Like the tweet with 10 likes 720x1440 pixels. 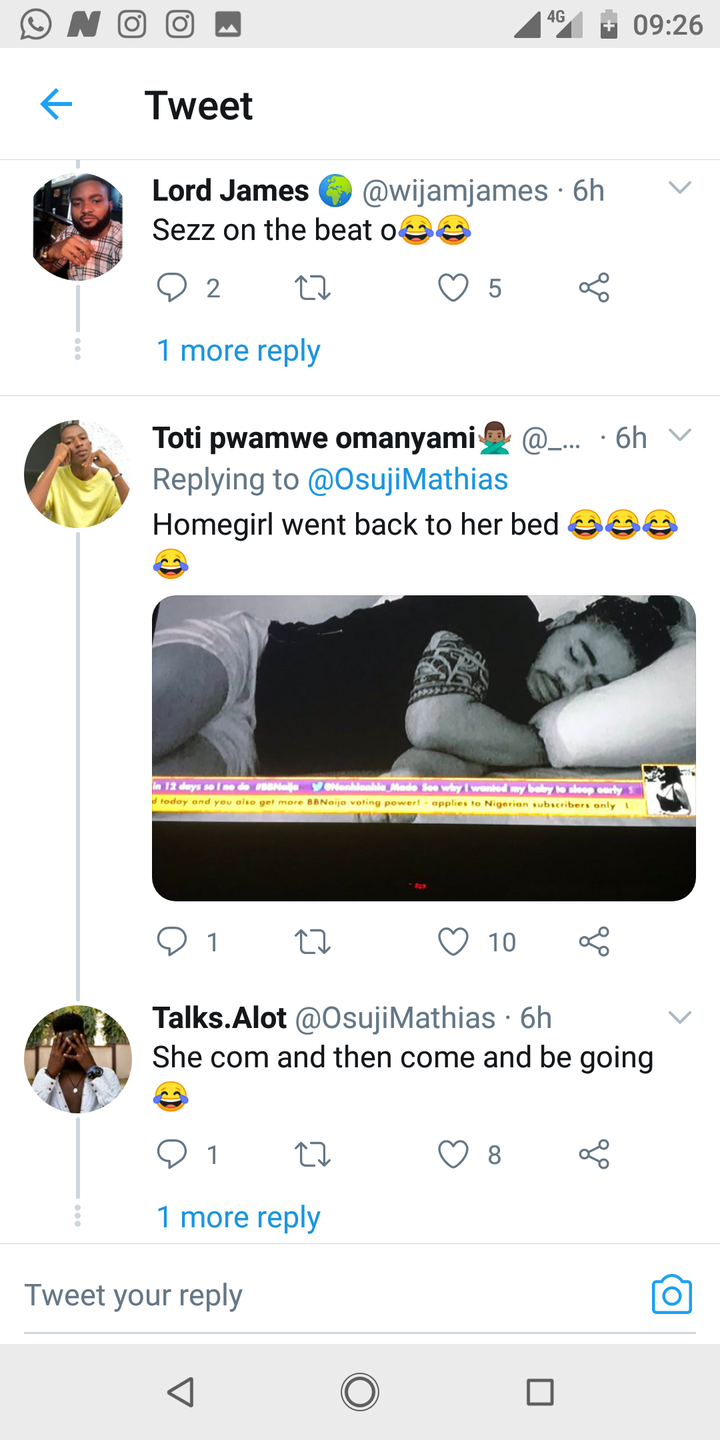coord(453,941)
